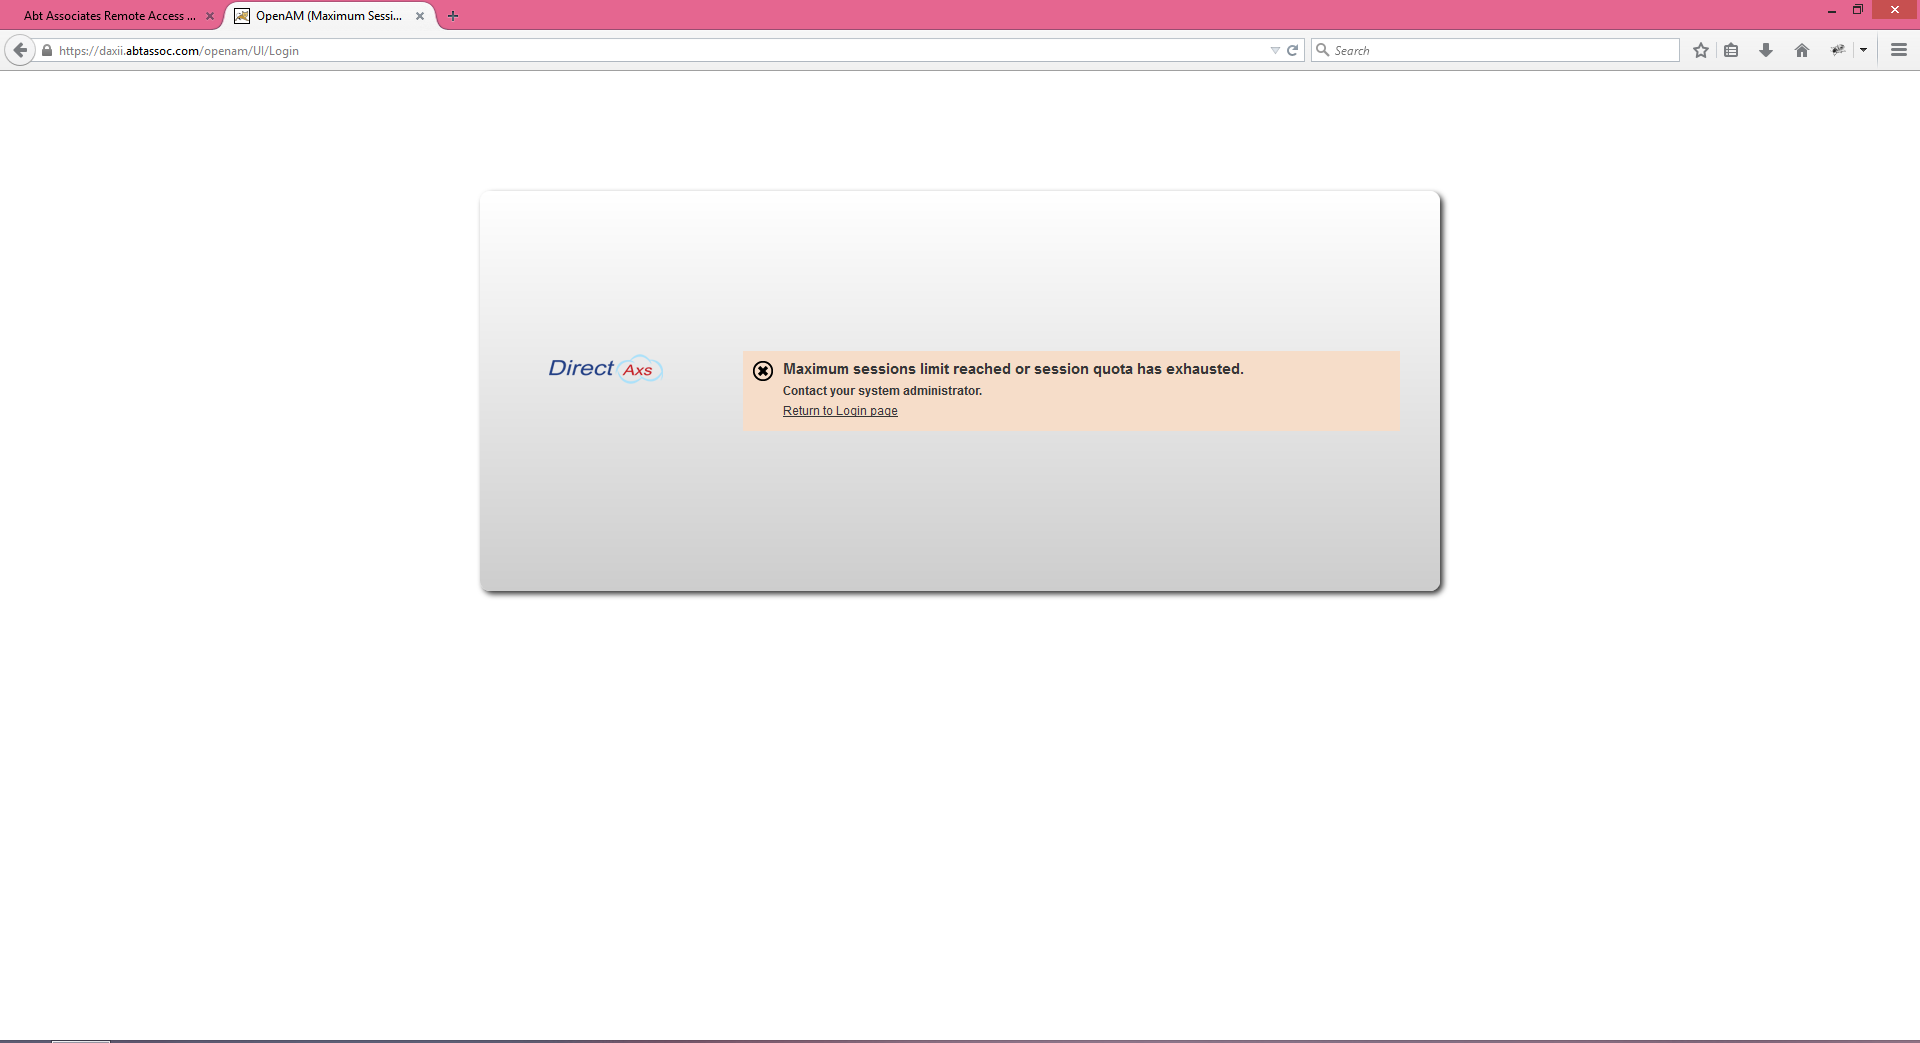Close the OpenAM tab
1920x1043 pixels.
click(420, 16)
